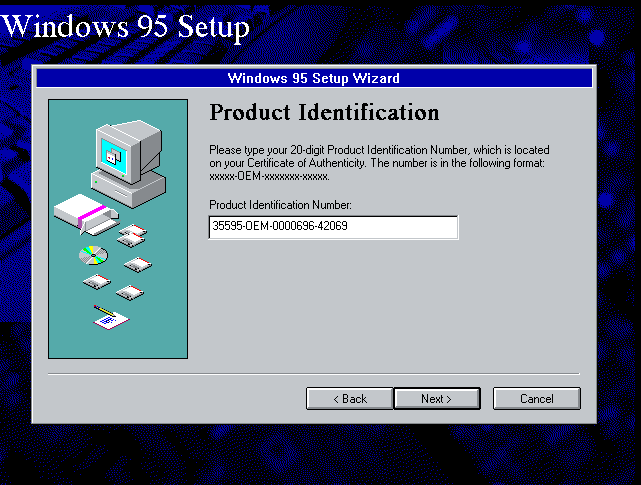Click the Next button
This screenshot has height=485, width=641.
coord(437,398)
